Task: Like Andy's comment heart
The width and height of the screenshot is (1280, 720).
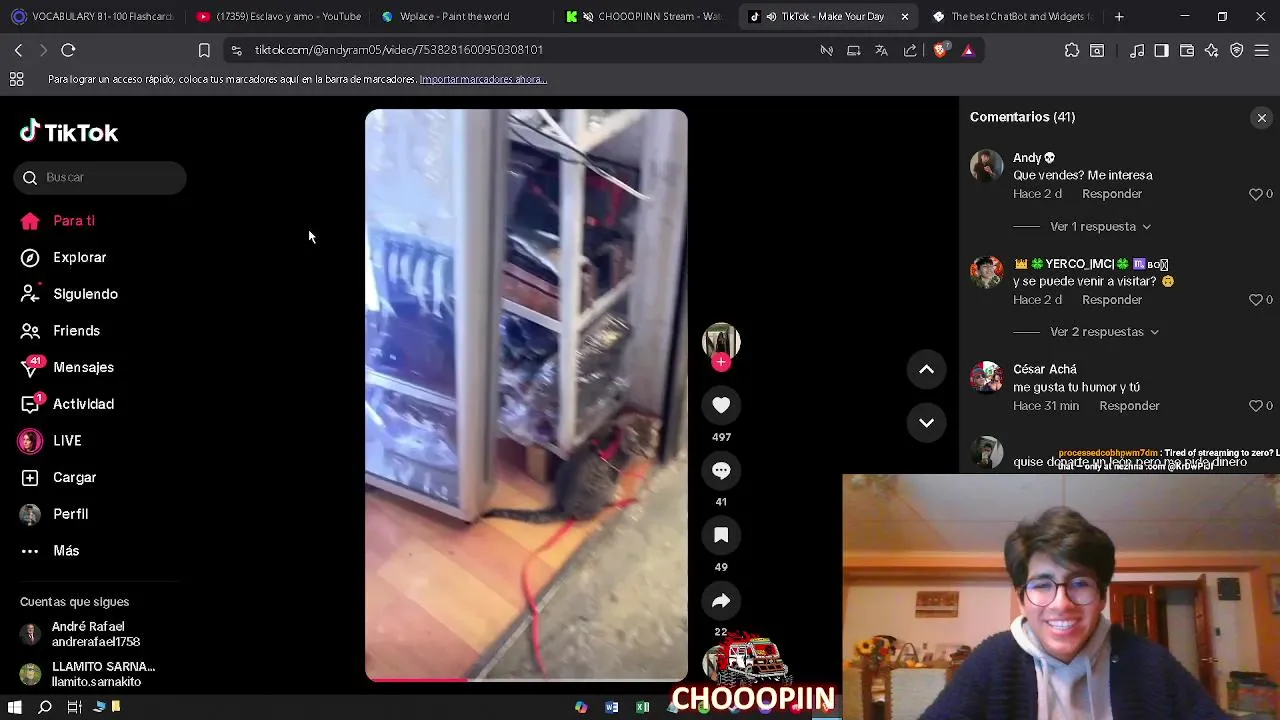Action: pyautogui.click(x=1256, y=194)
